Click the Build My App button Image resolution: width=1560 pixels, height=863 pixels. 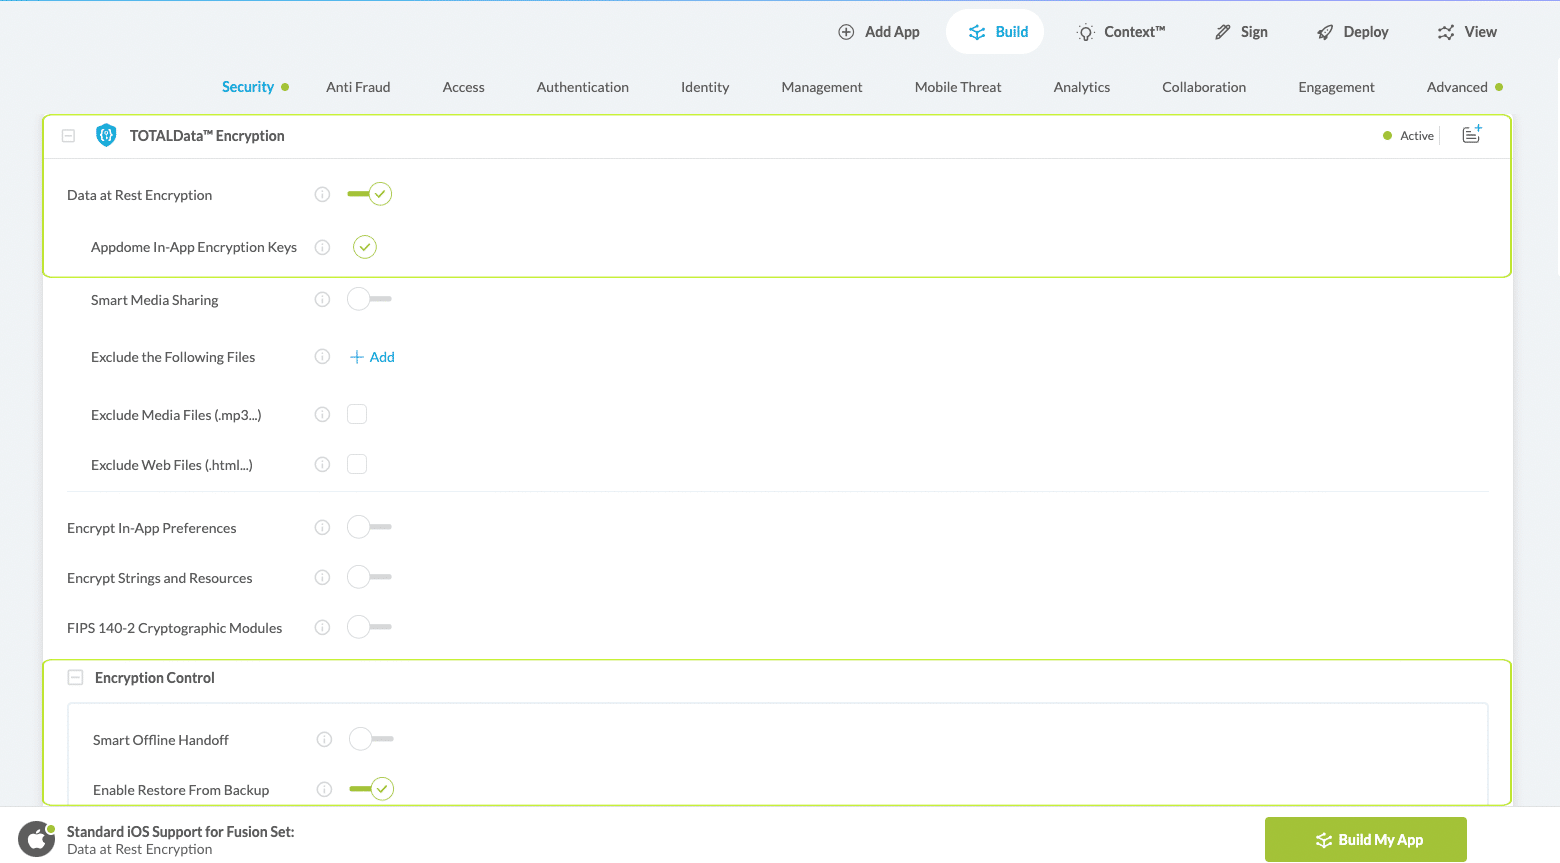[x=1365, y=840]
